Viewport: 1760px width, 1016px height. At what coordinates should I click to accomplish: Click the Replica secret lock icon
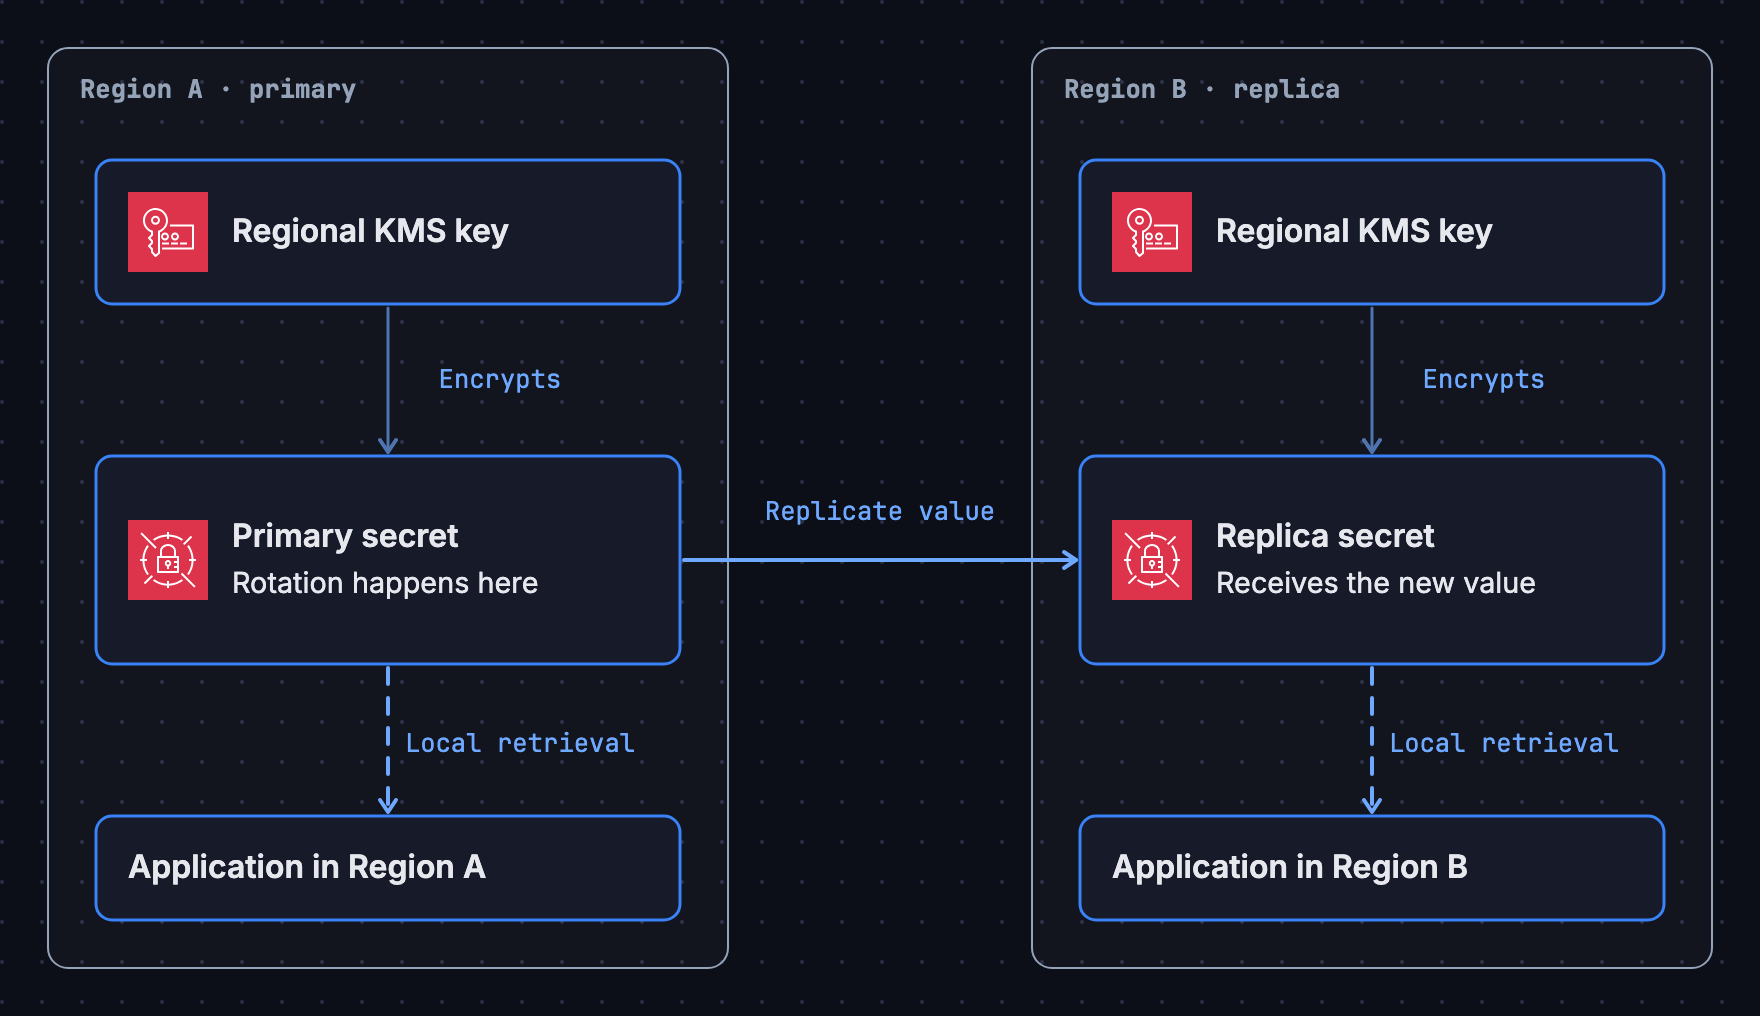point(1152,560)
